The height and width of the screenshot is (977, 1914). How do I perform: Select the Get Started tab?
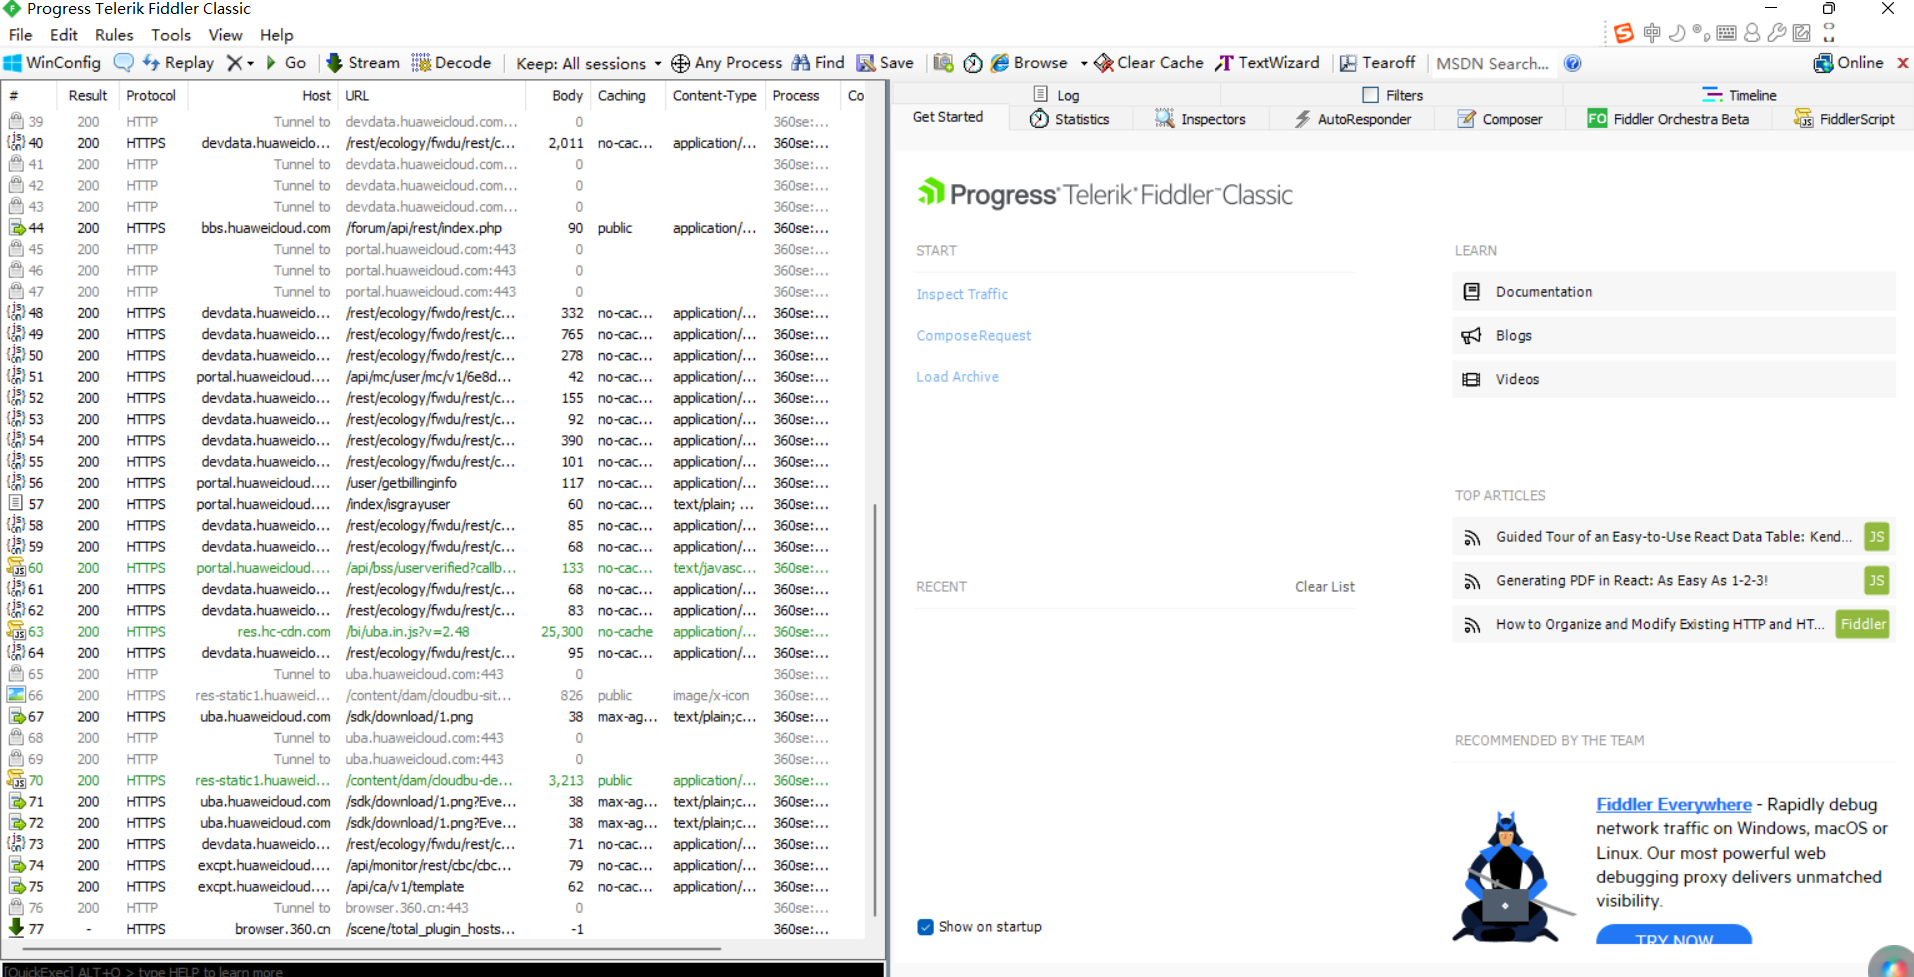948,117
